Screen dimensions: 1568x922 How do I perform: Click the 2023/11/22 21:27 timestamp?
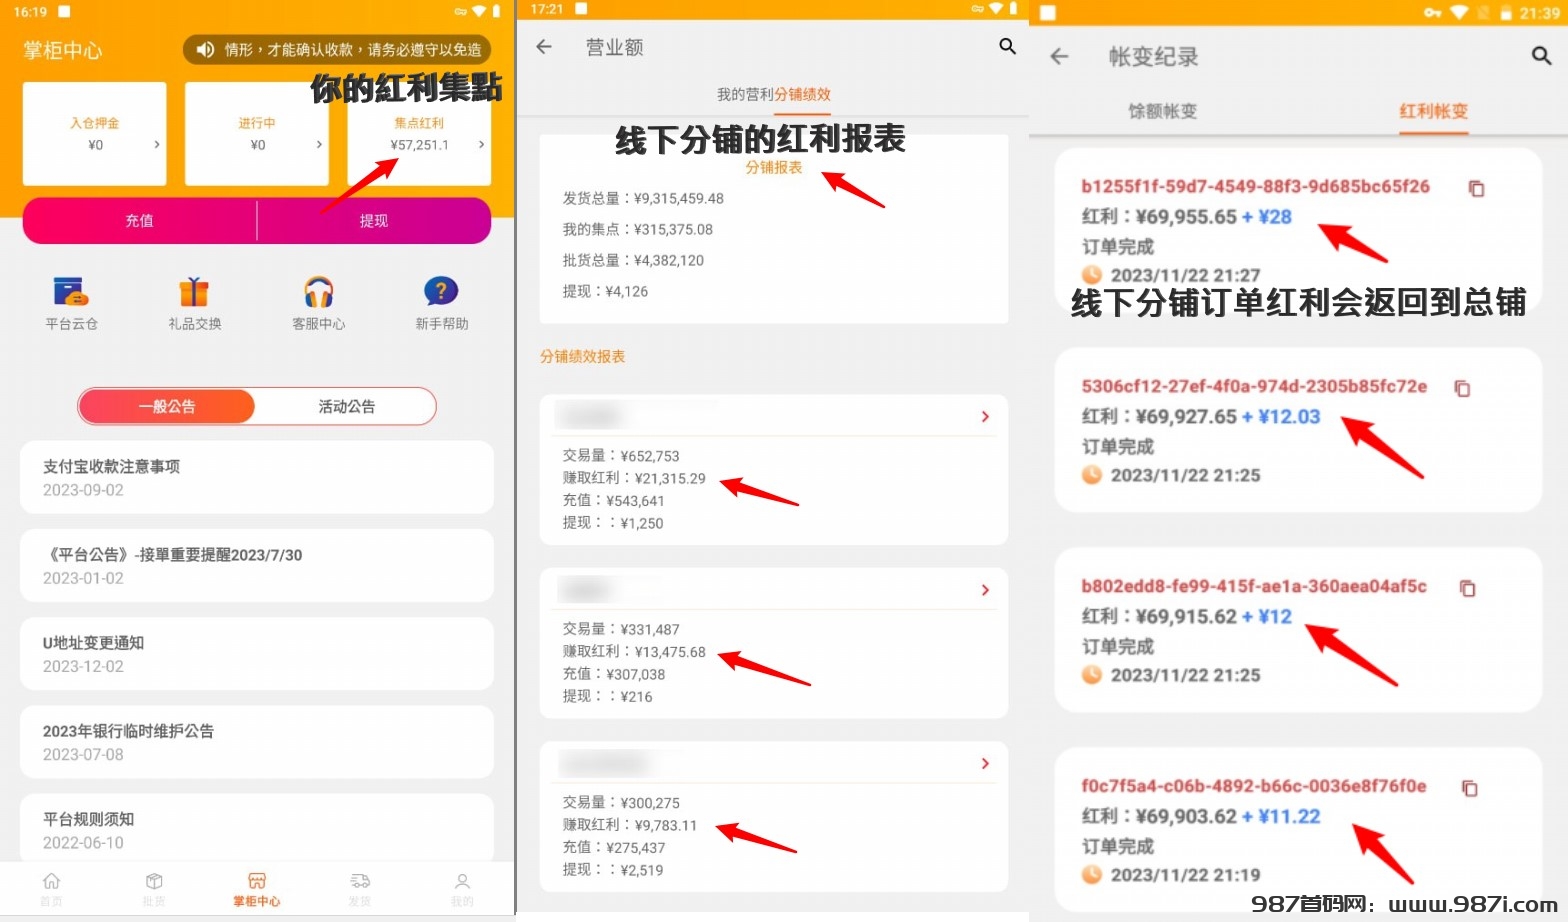(1185, 275)
